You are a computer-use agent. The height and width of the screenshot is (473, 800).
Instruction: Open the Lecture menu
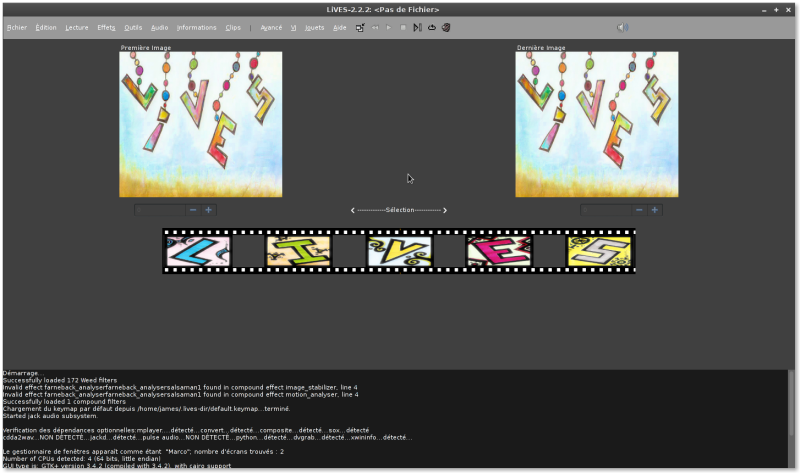pyautogui.click(x=77, y=28)
